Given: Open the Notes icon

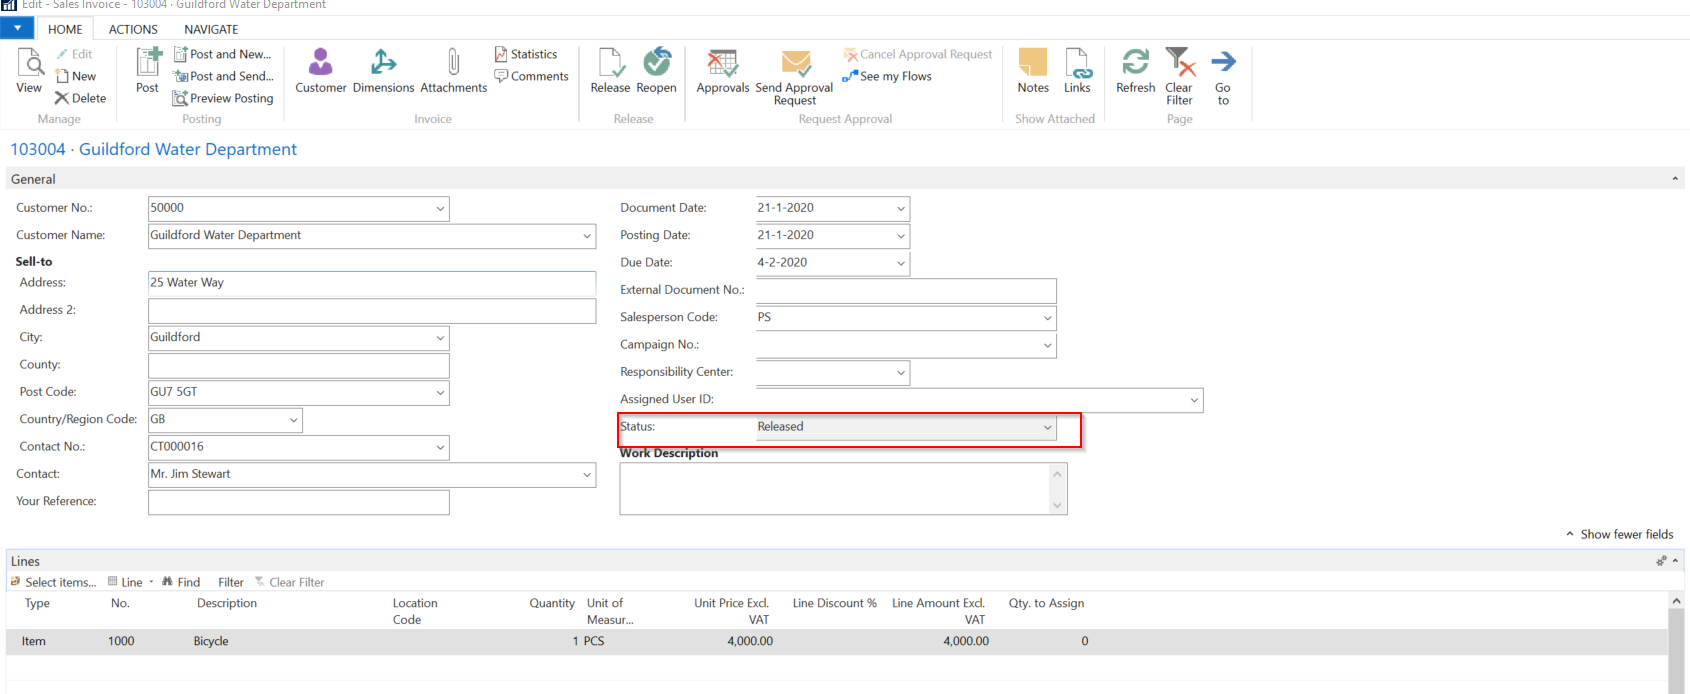Looking at the screenshot, I should [1032, 64].
